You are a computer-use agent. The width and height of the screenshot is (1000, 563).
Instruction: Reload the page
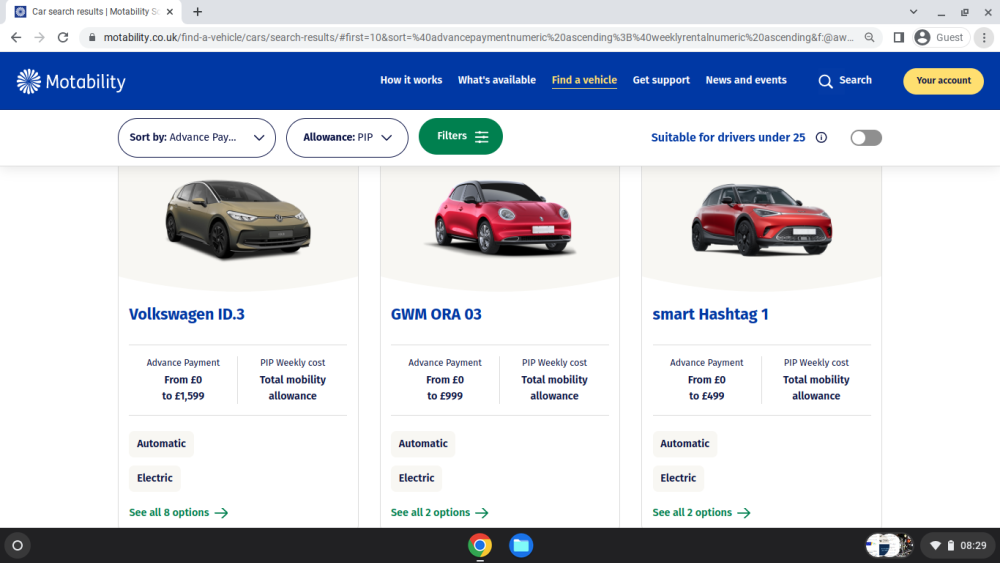tap(62, 38)
